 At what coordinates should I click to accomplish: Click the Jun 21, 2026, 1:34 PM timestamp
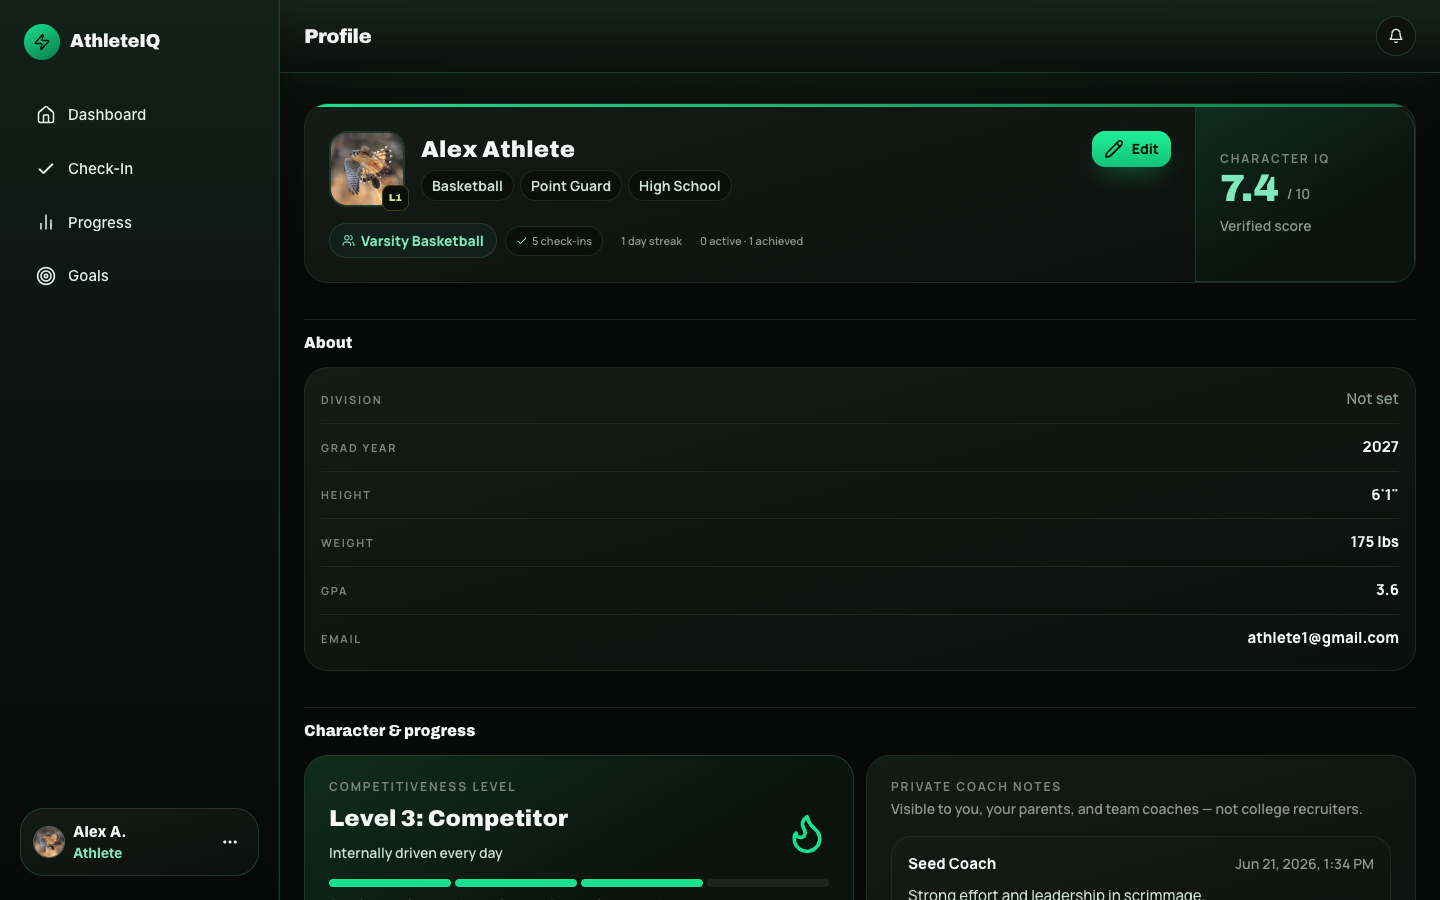(1304, 864)
